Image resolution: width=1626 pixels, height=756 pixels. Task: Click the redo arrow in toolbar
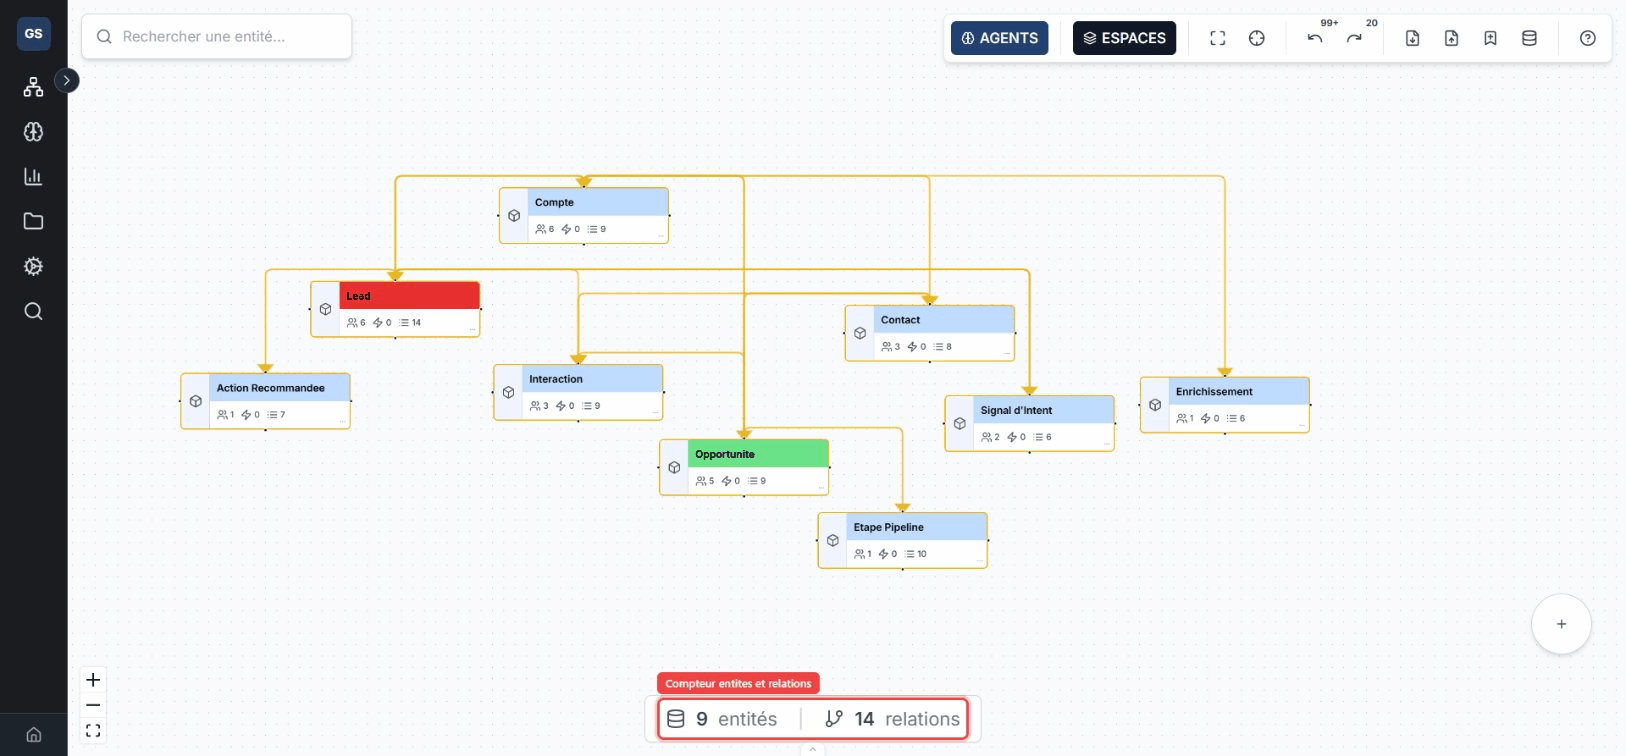click(1354, 38)
